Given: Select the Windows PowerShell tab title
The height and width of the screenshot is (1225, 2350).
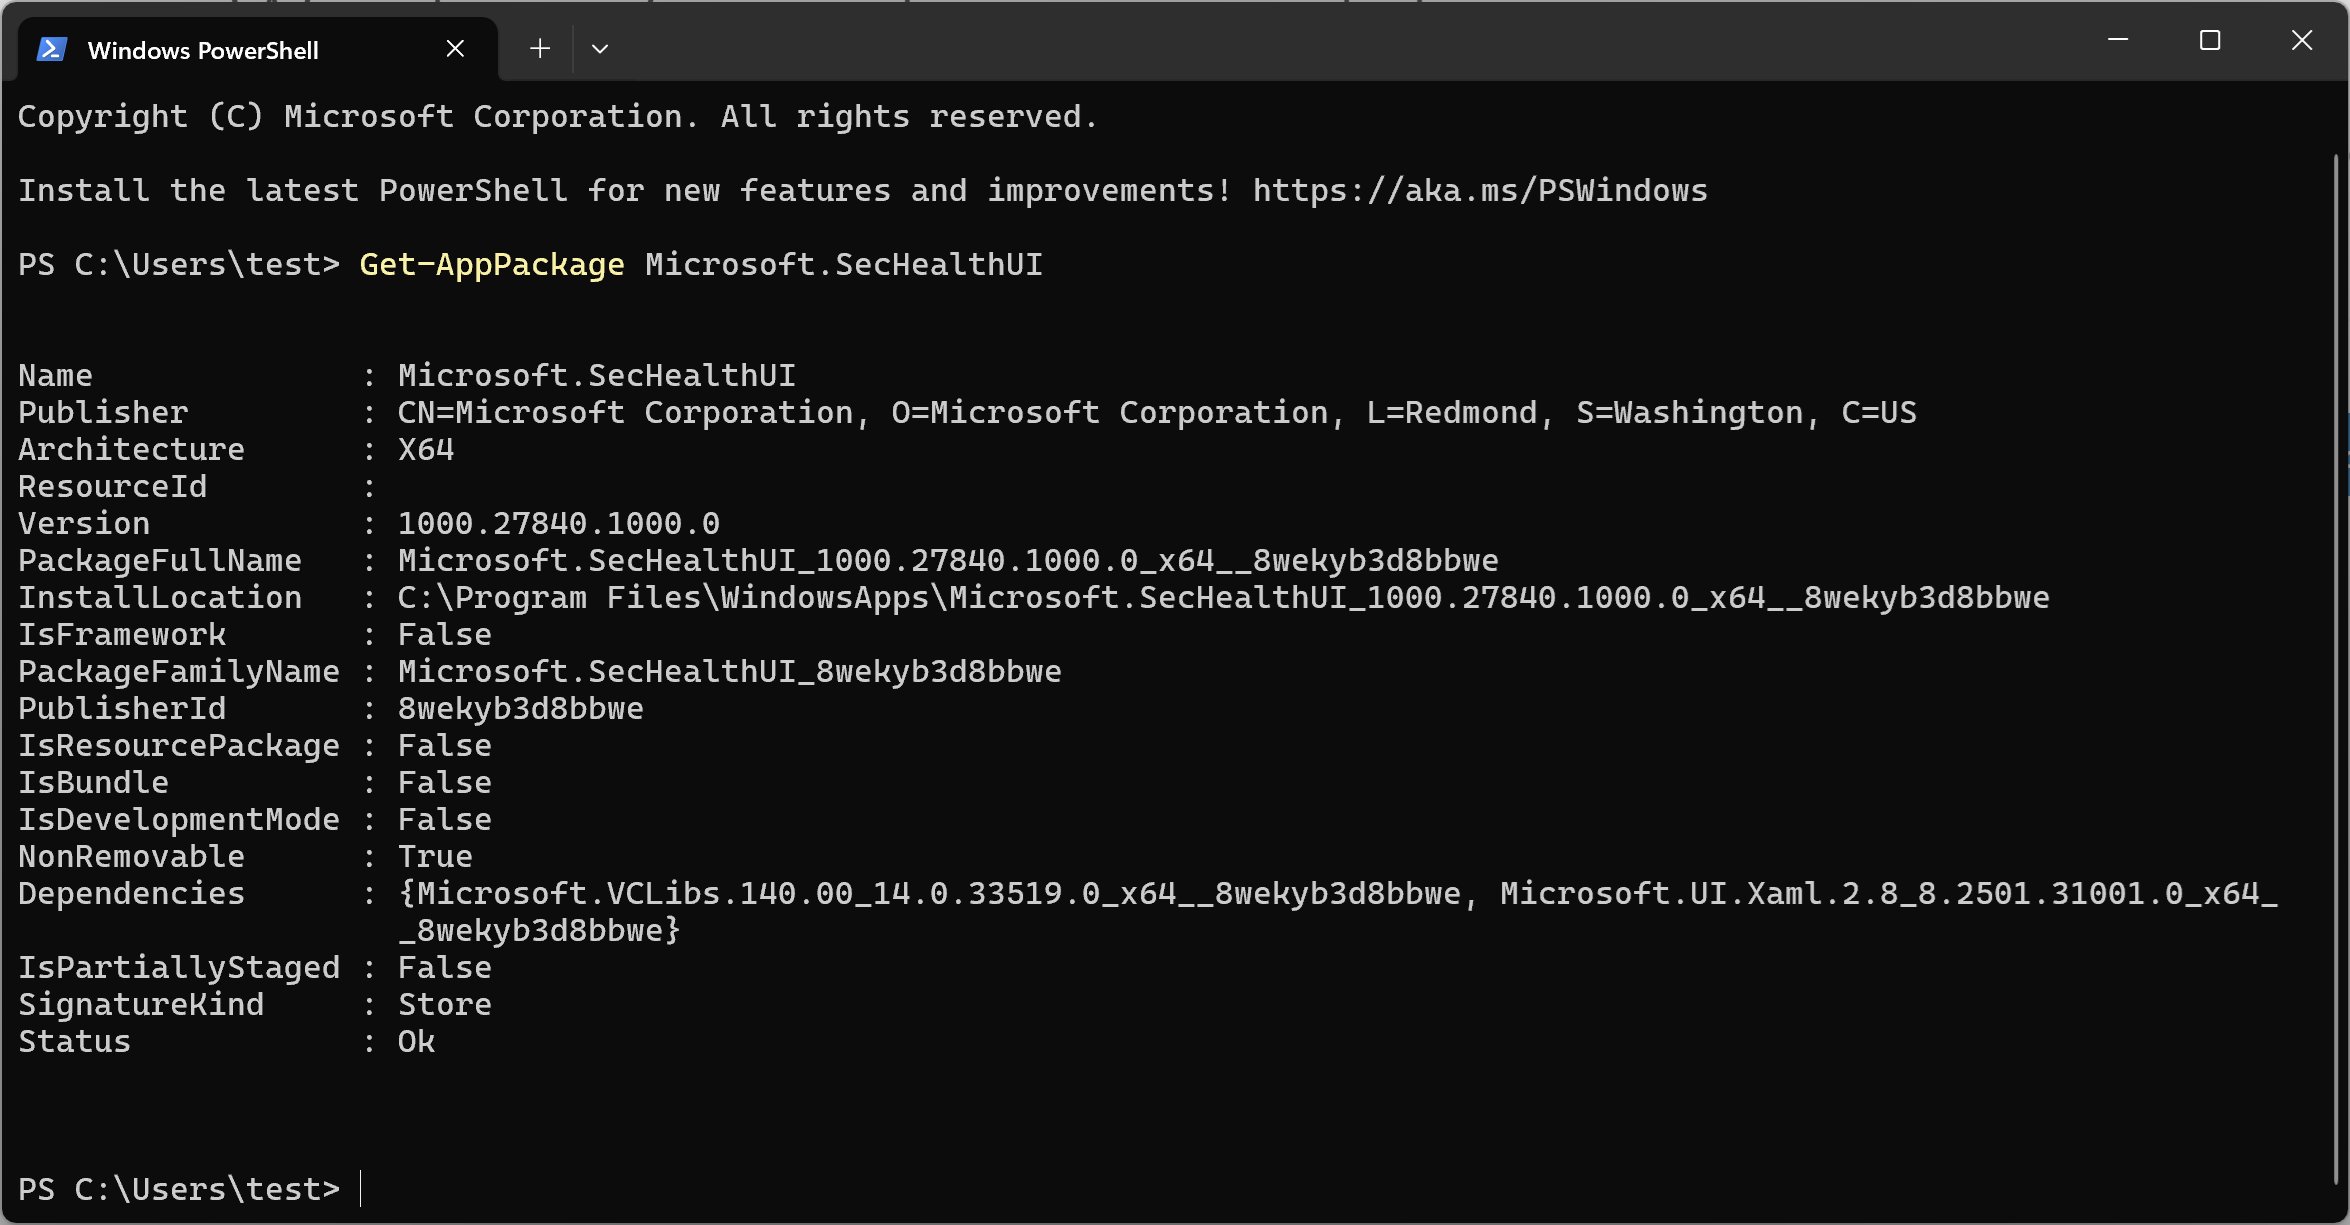Looking at the screenshot, I should pos(203,50).
